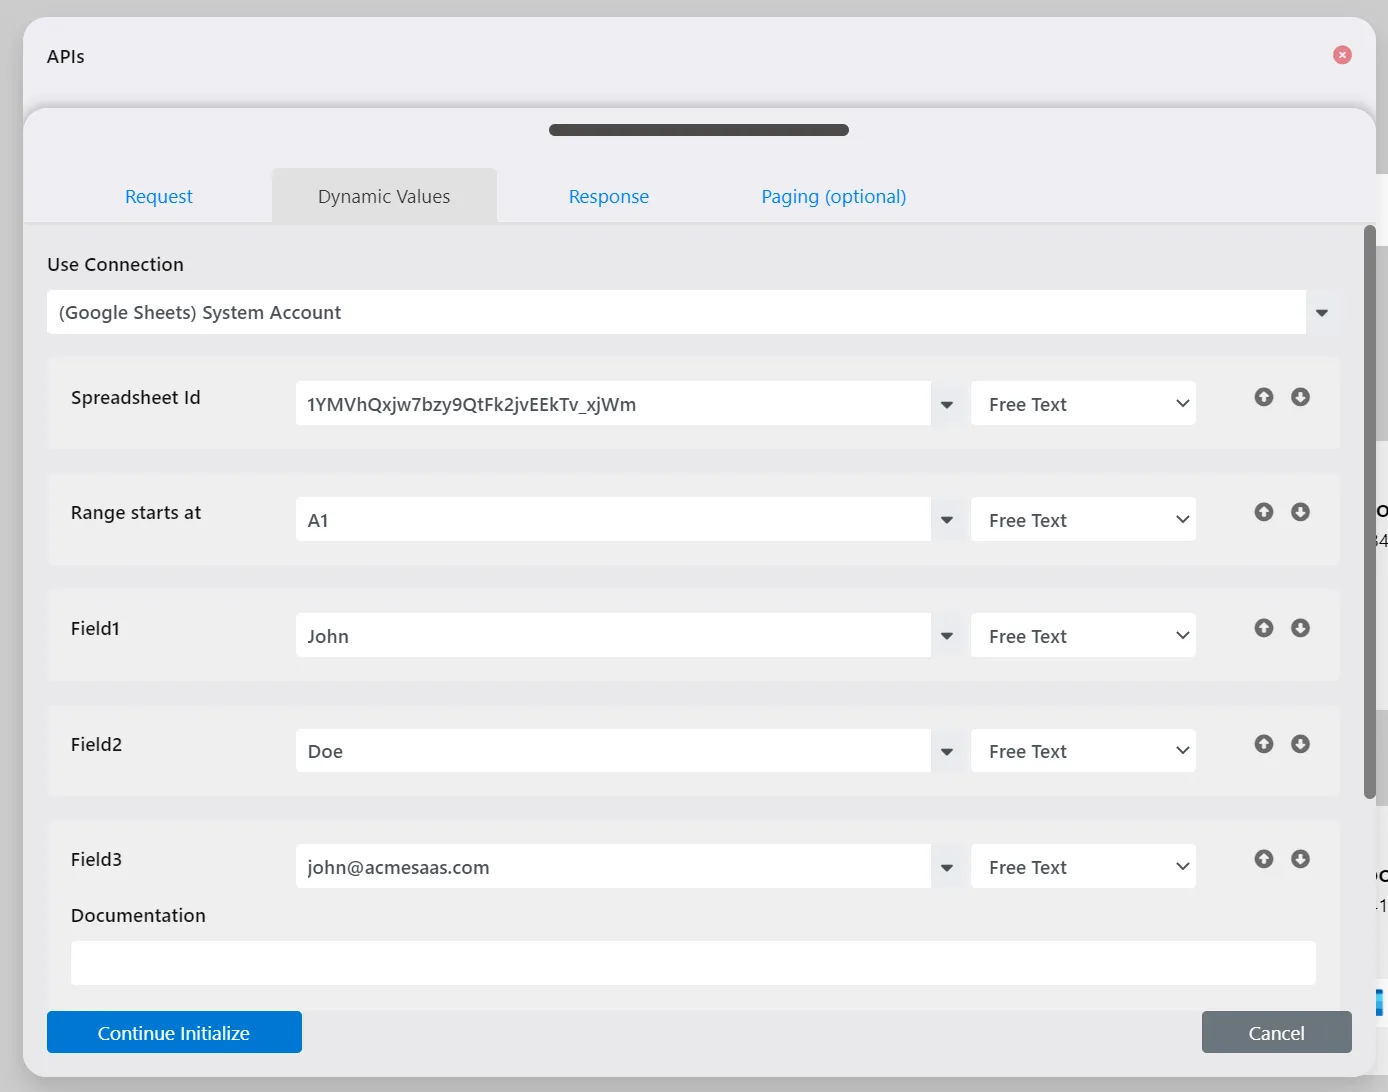This screenshot has width=1388, height=1092.
Task: Close the APIs dialog
Action: 1342,55
